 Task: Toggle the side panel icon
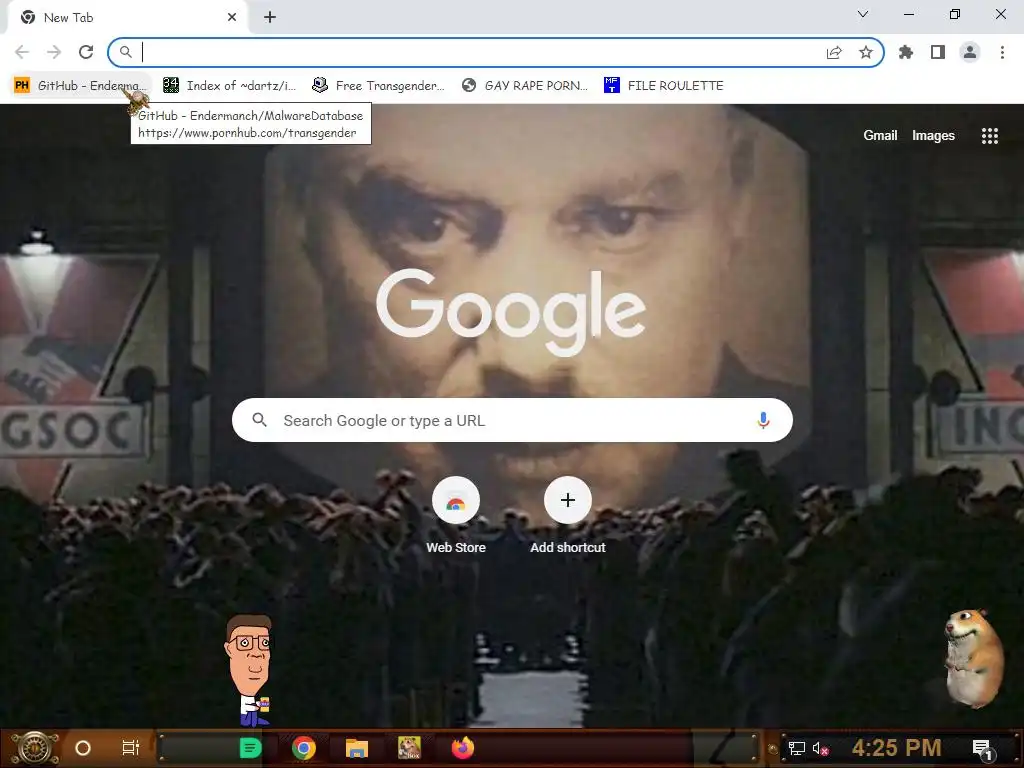click(x=938, y=52)
